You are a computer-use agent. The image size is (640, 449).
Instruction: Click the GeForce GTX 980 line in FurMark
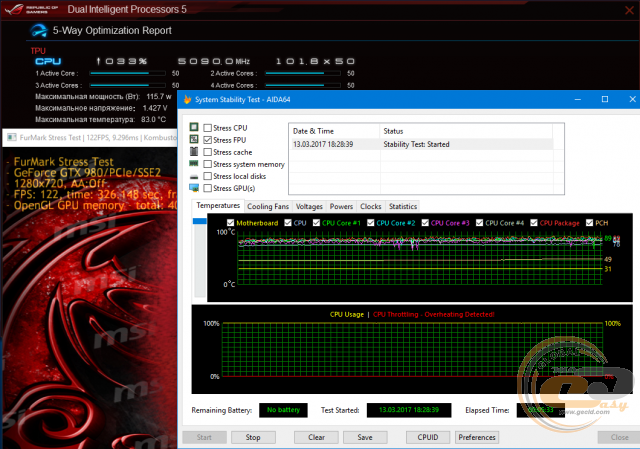(x=87, y=173)
